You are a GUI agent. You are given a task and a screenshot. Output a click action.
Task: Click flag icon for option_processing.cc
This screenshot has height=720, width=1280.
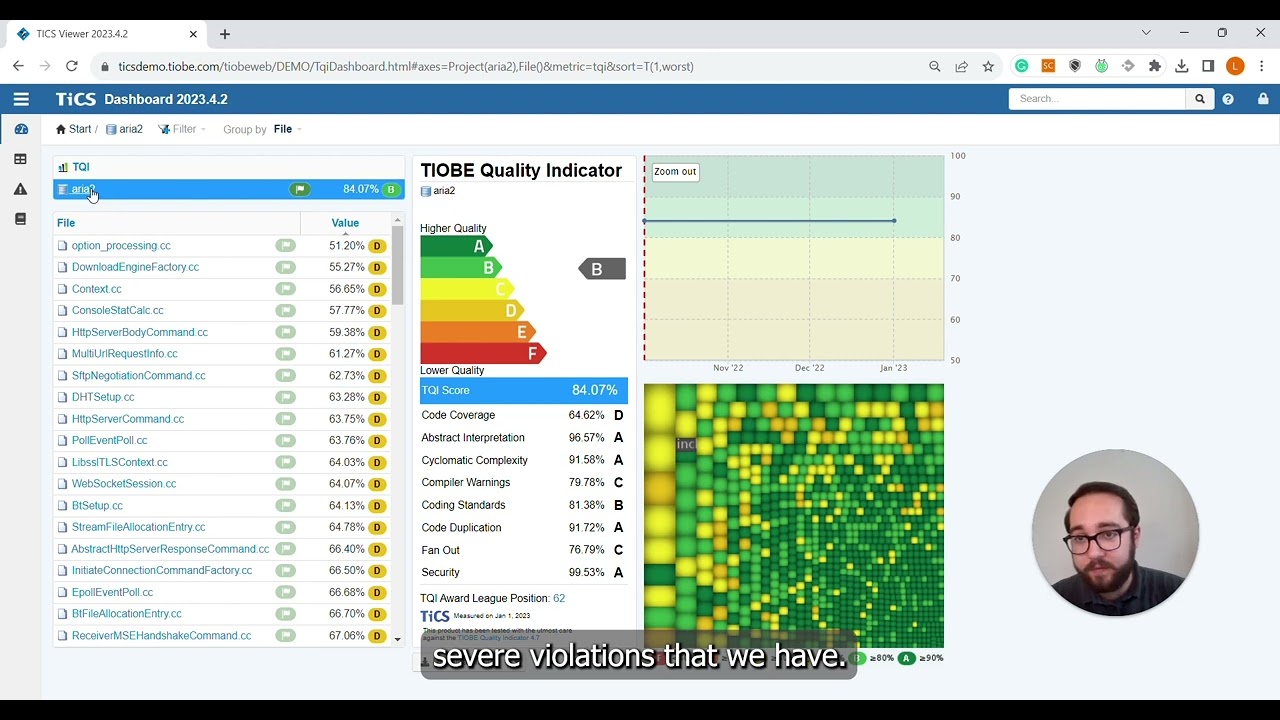[x=286, y=245]
